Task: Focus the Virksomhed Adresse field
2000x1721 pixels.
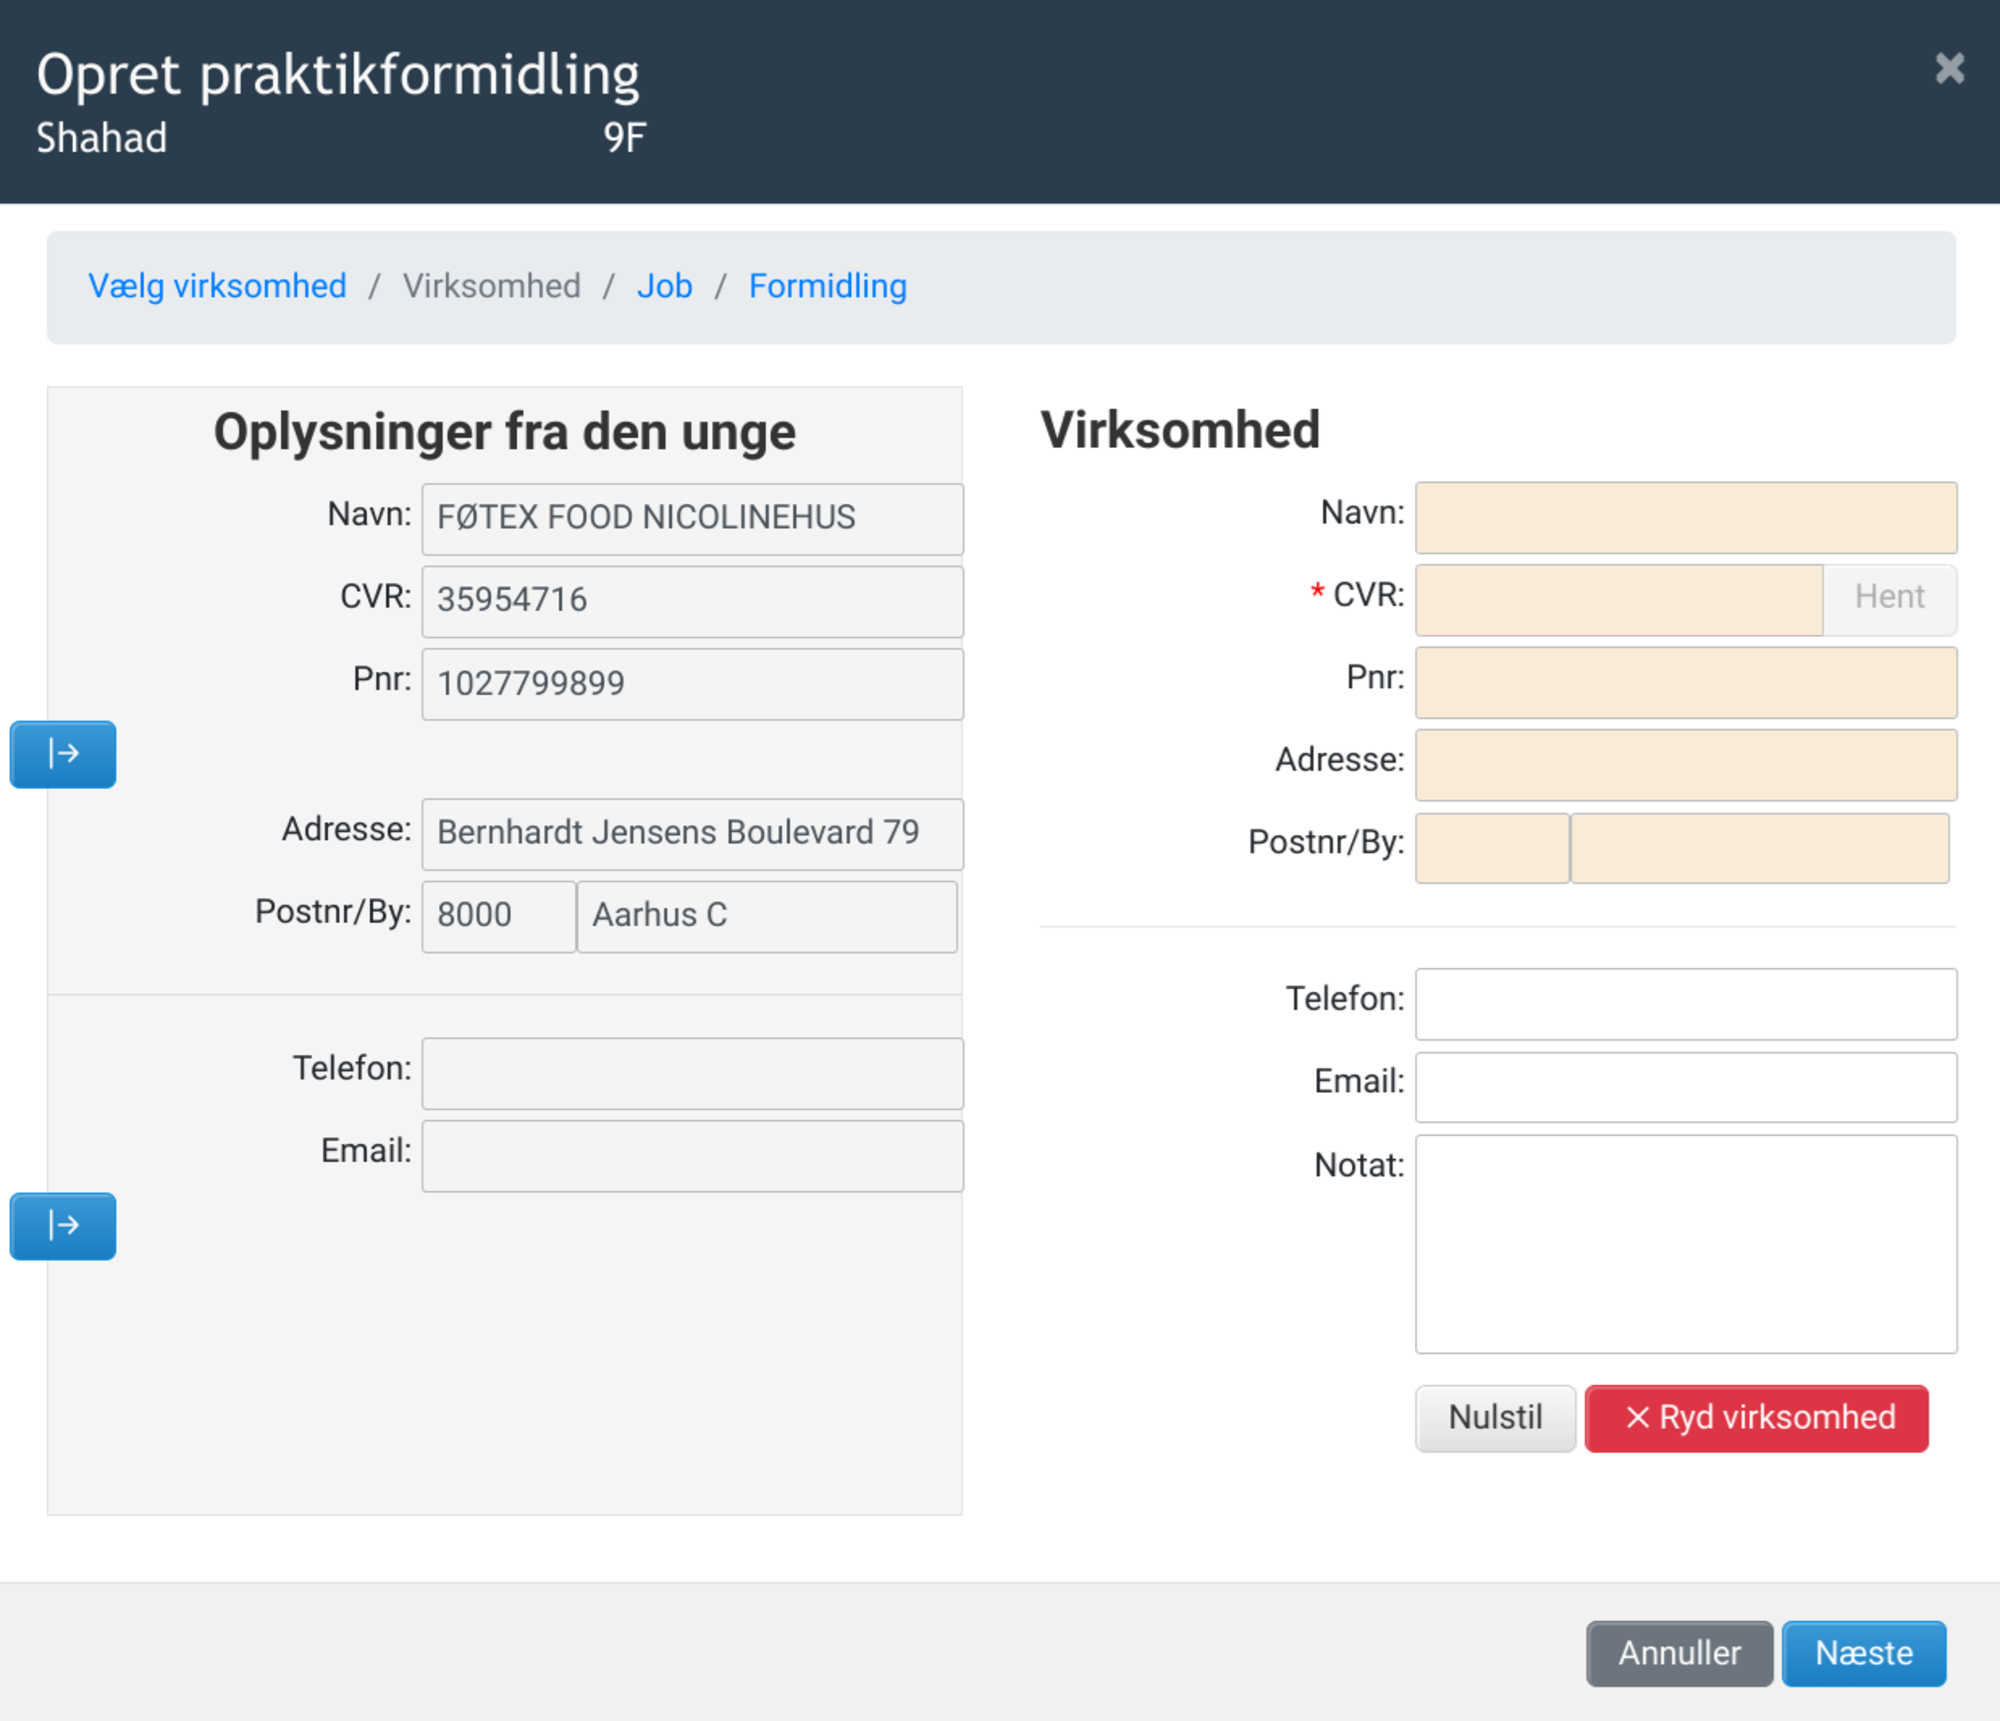Action: [x=1685, y=765]
